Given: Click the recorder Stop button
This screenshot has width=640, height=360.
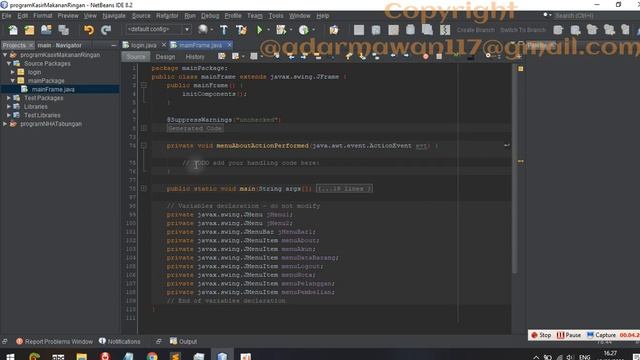Looking at the screenshot, I should click(541, 335).
